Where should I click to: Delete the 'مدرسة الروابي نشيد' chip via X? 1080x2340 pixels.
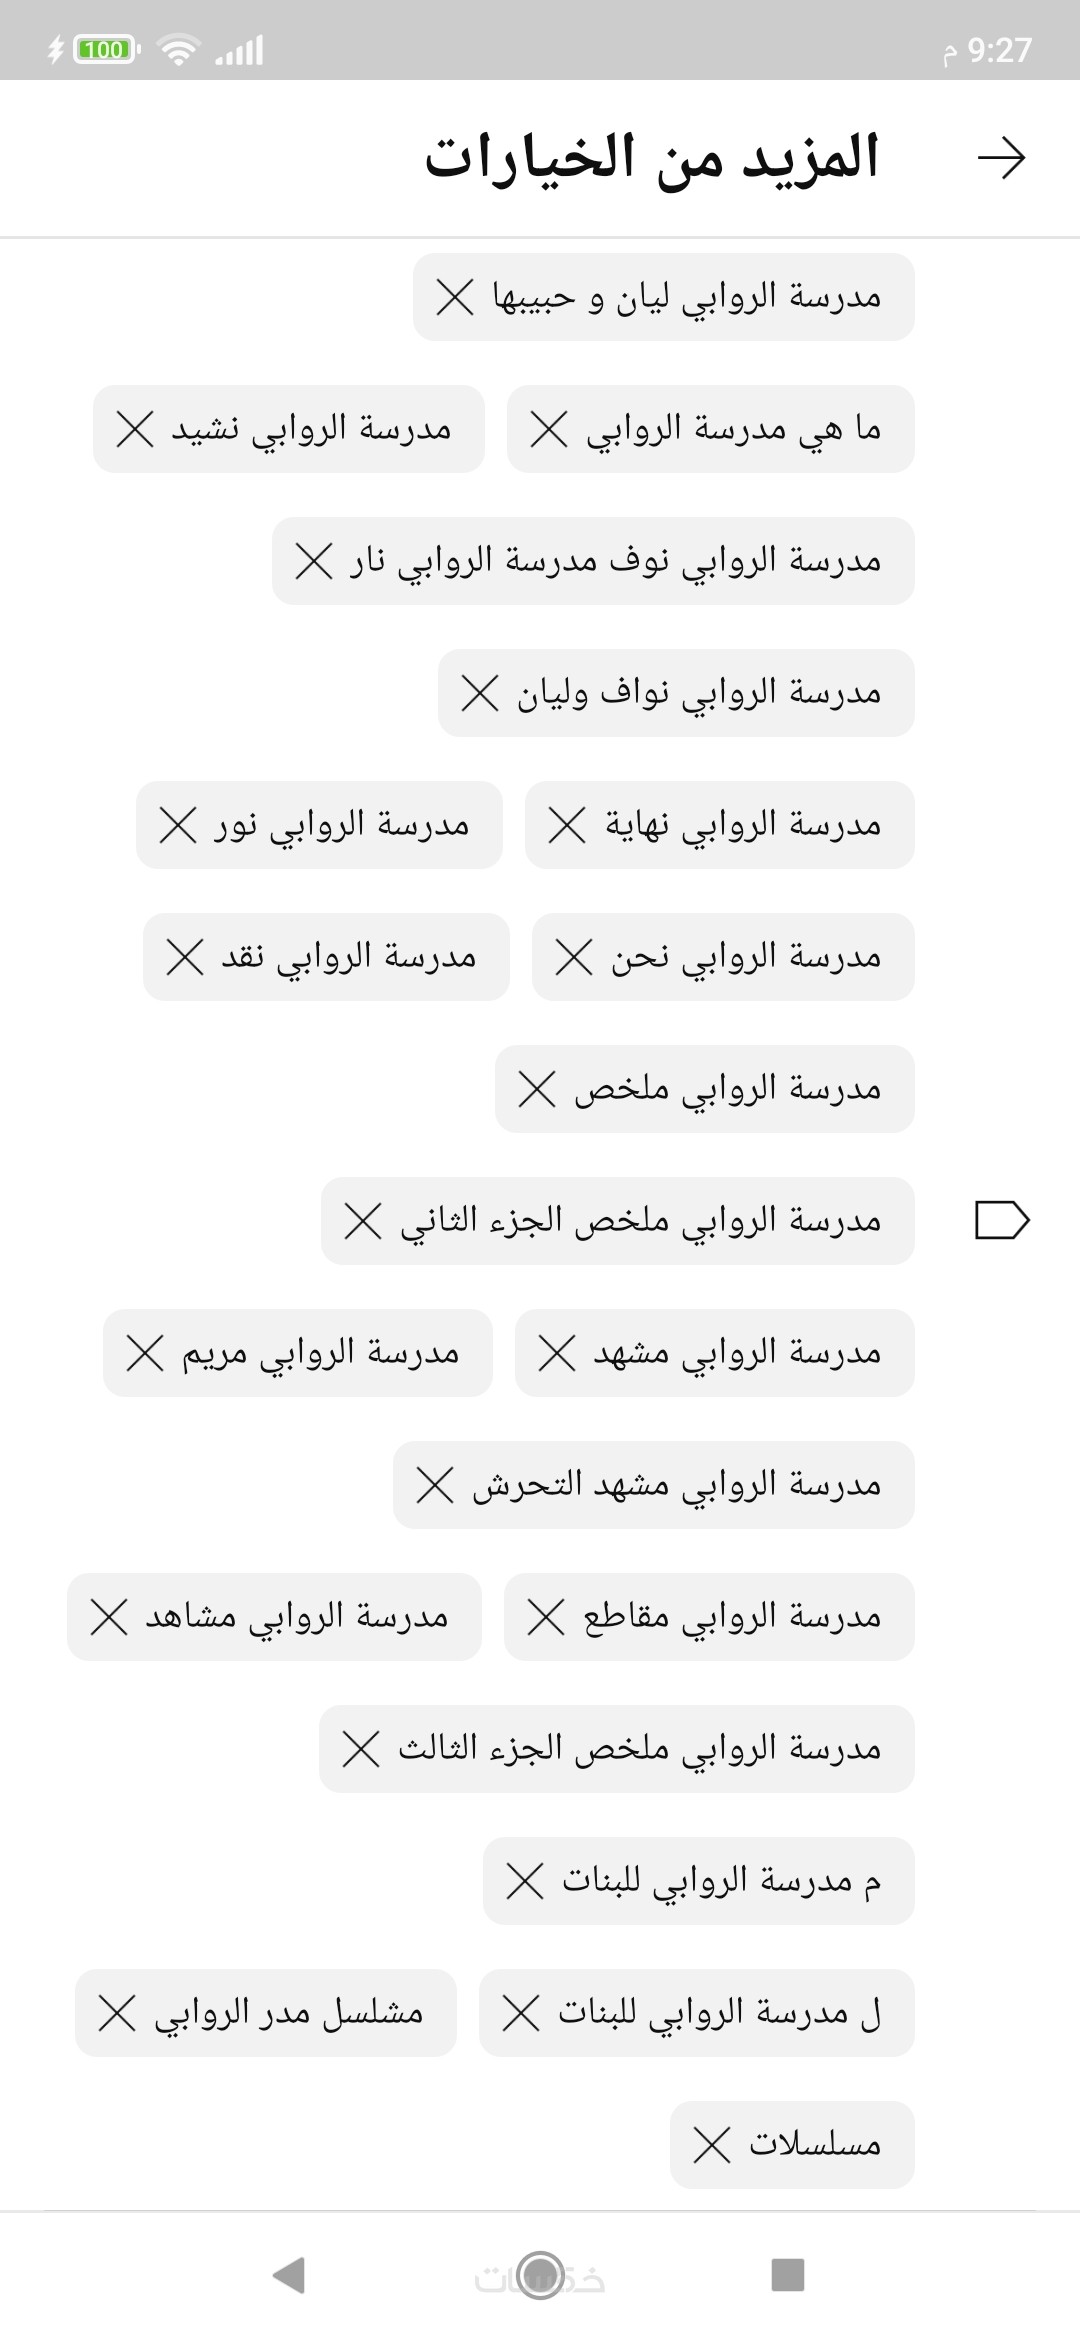136,429
